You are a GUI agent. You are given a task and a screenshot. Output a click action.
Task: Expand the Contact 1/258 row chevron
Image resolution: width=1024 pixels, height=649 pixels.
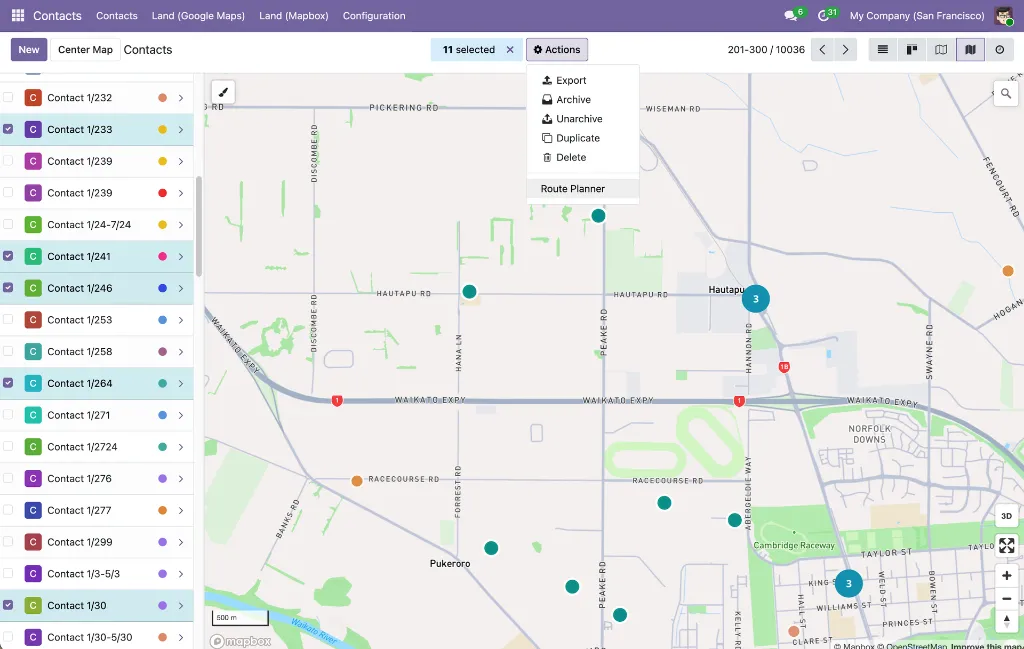[x=181, y=352]
